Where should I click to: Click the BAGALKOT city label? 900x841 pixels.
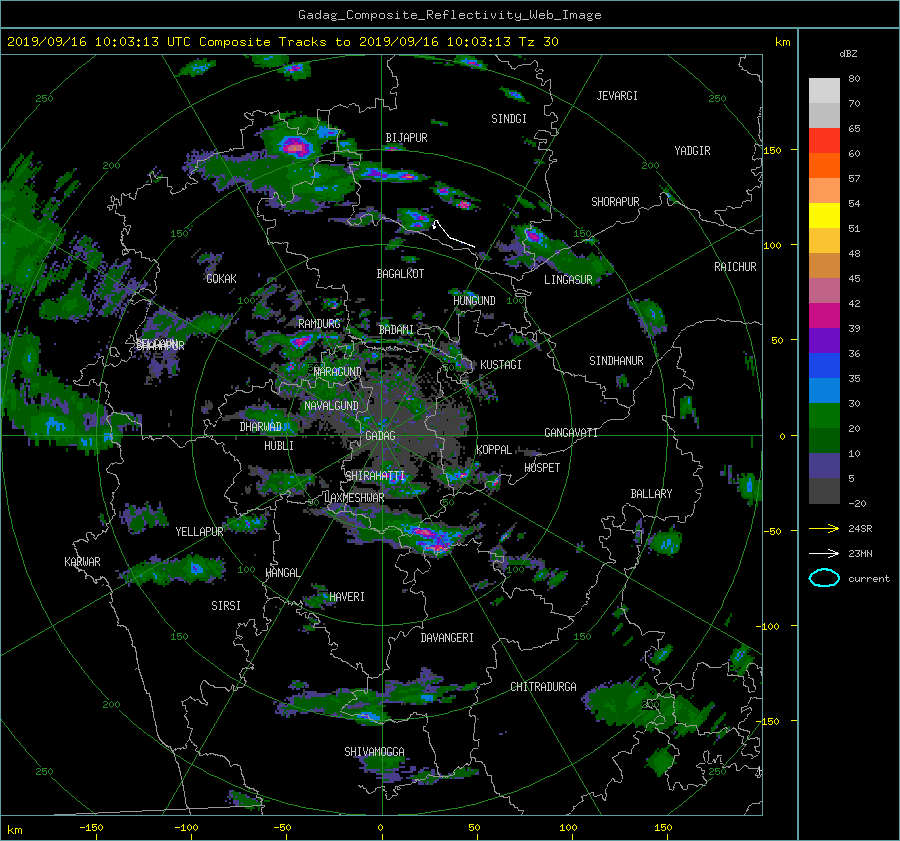[x=400, y=274]
